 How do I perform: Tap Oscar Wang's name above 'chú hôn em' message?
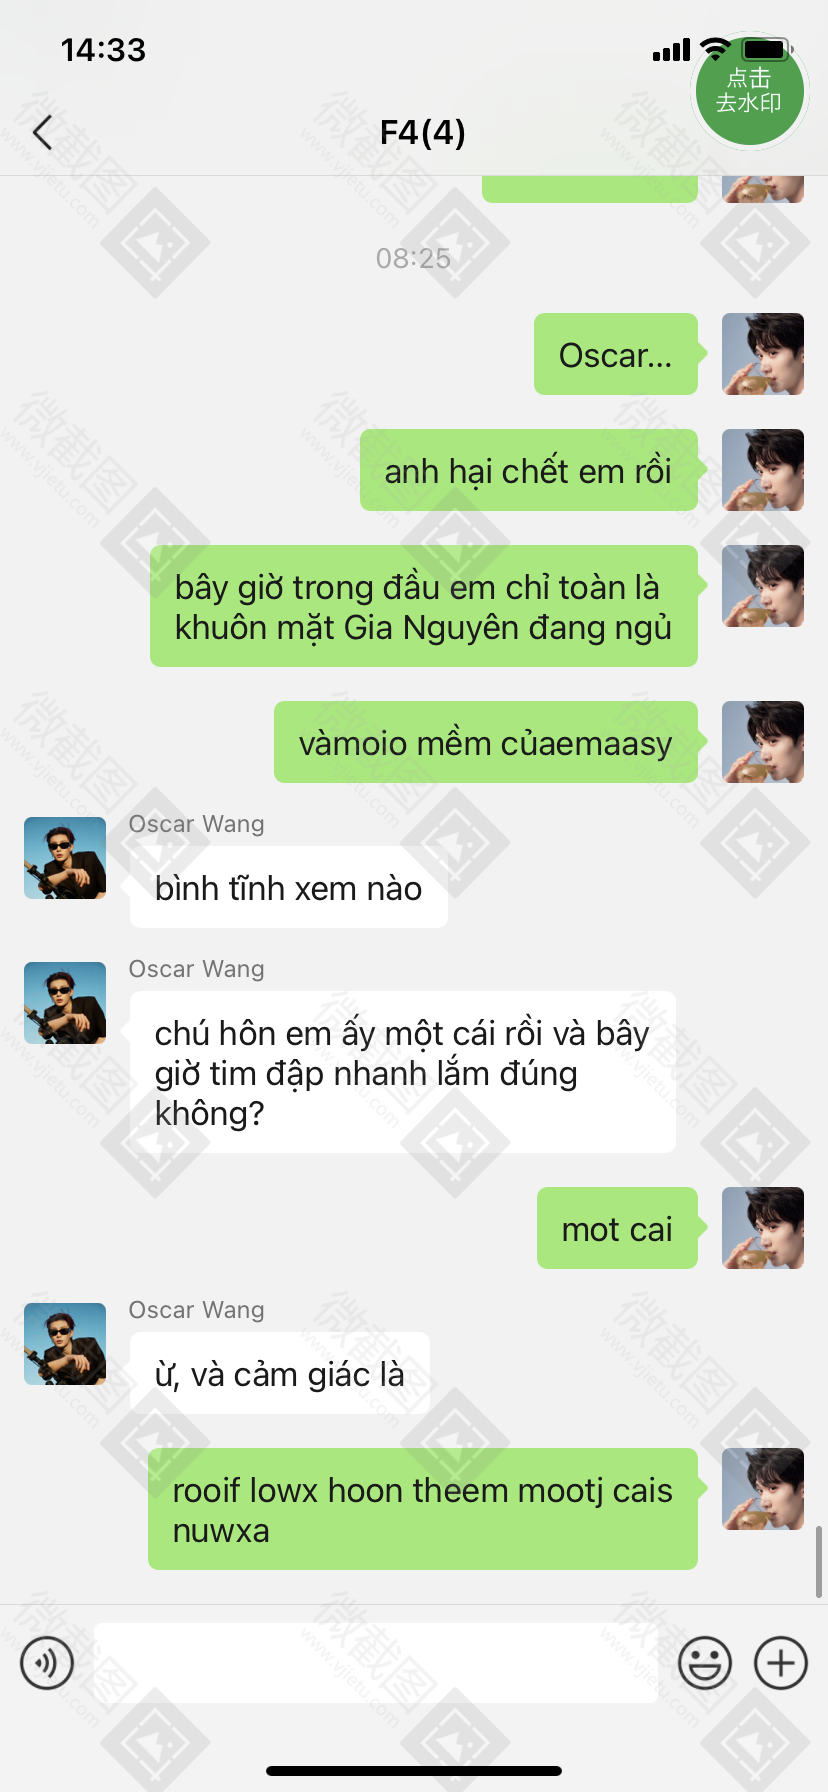tap(197, 969)
